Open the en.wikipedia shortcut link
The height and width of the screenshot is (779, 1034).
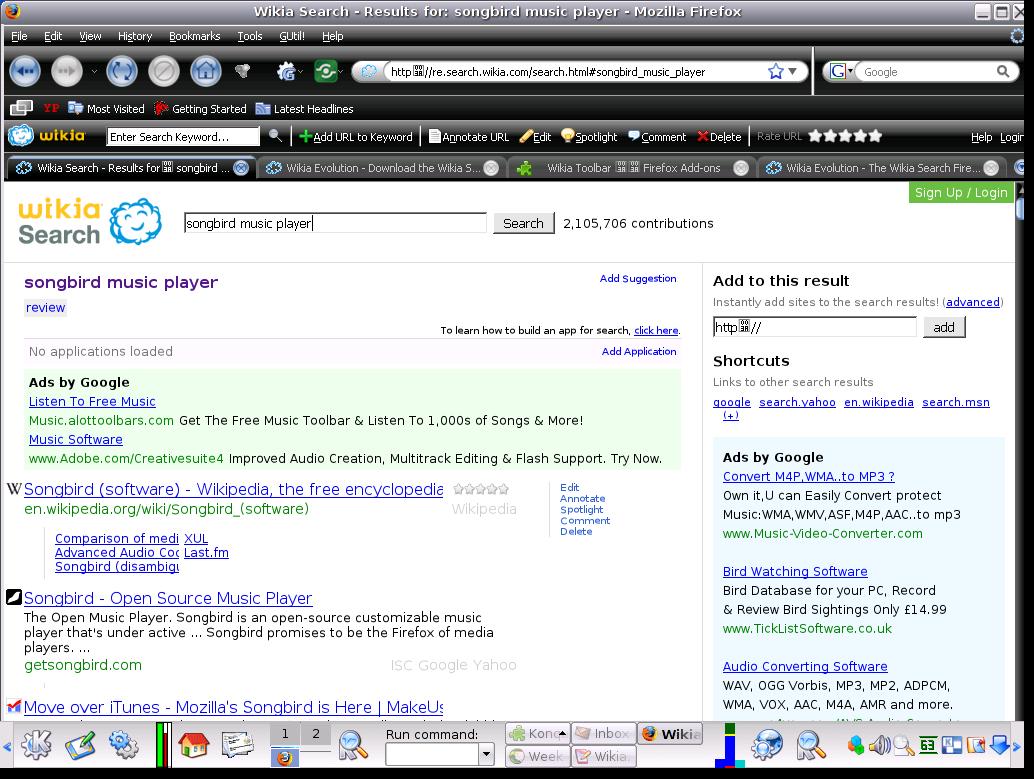(x=878, y=402)
